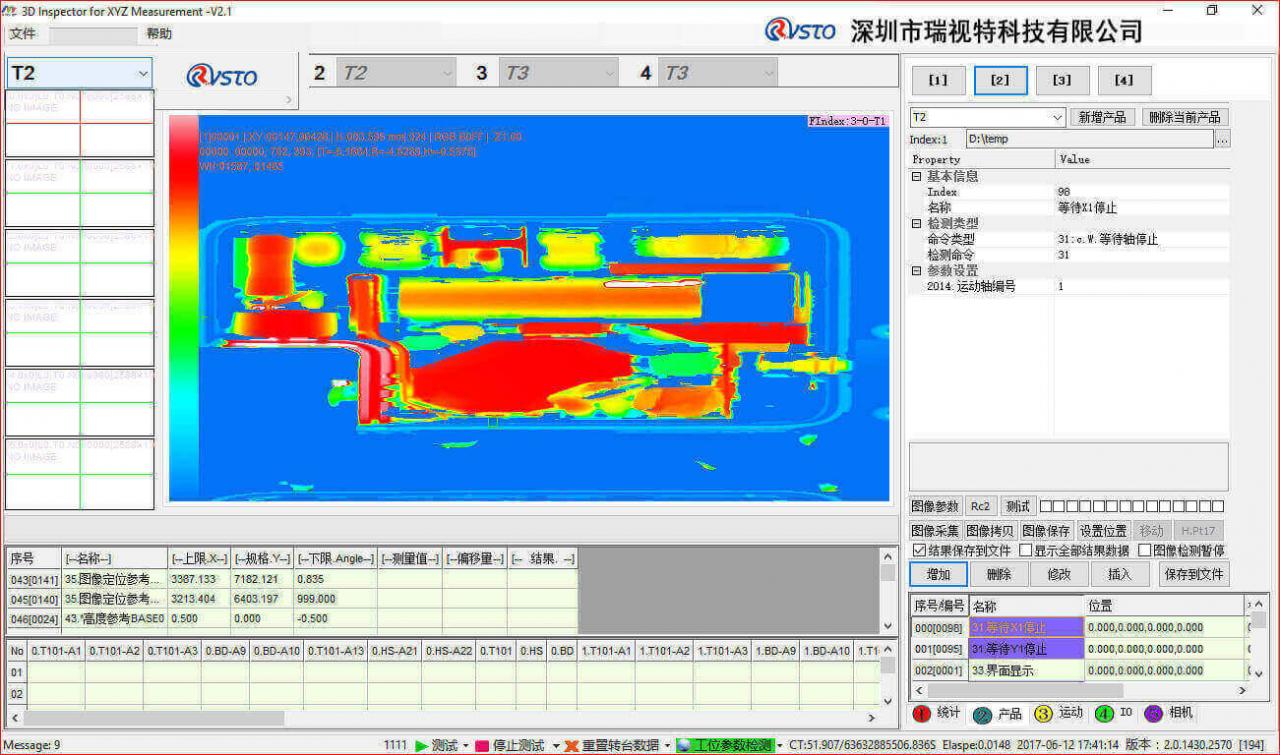Collapse the 基本信息 tree section

[916, 176]
